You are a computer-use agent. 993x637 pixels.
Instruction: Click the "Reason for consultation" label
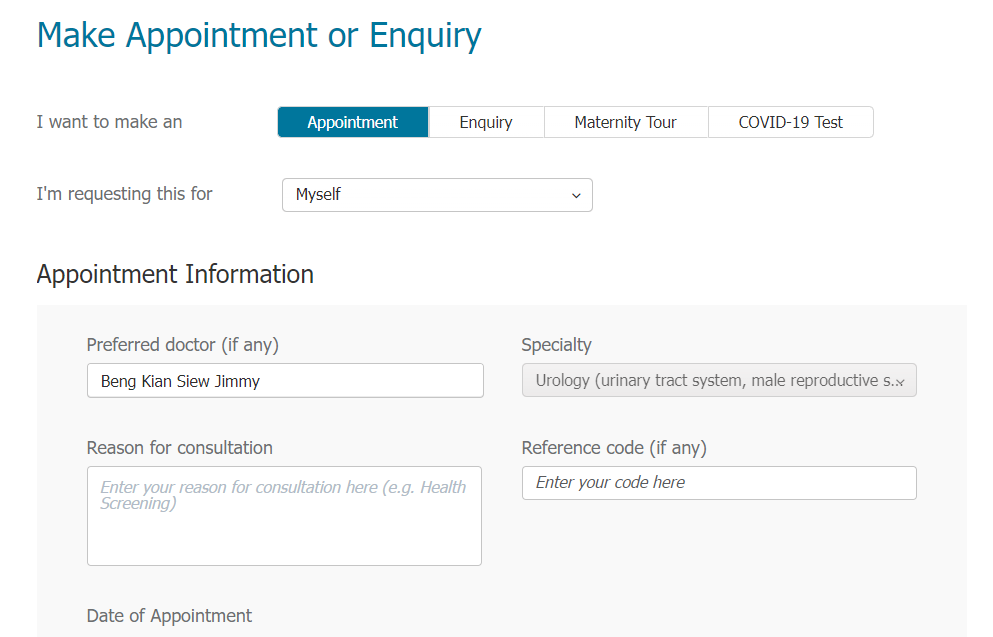tap(180, 448)
